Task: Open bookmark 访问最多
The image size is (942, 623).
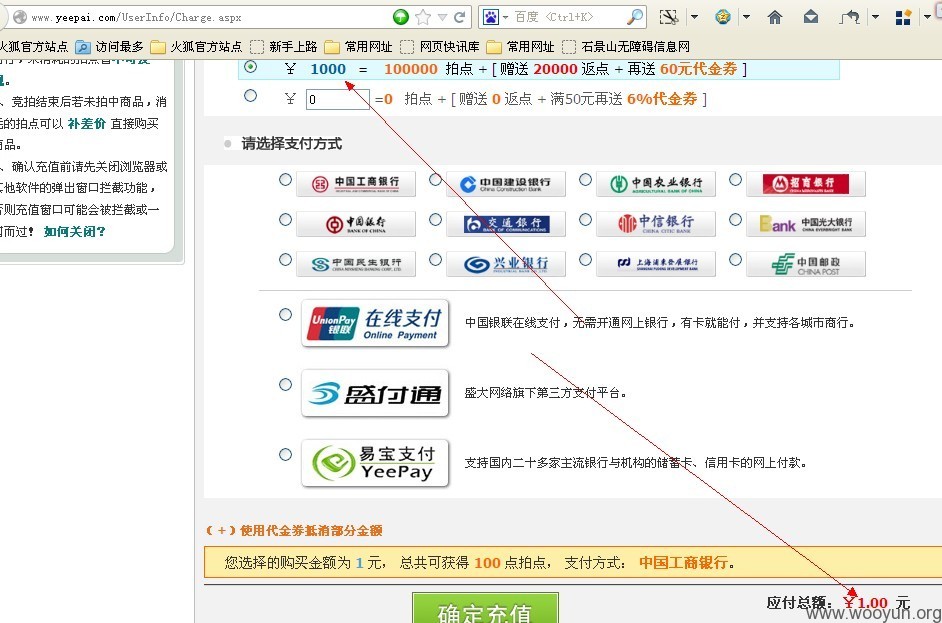Action: [x=109, y=46]
